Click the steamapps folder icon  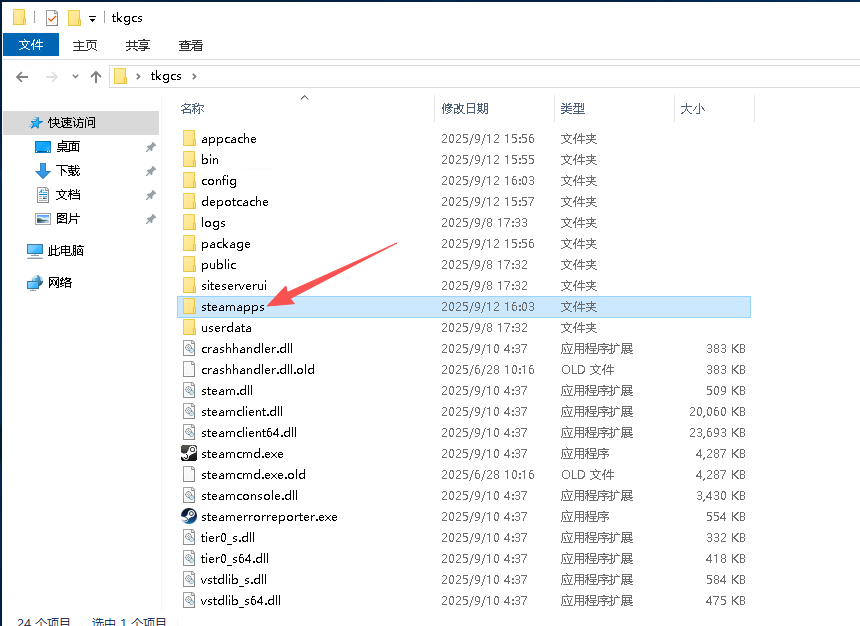tap(189, 306)
